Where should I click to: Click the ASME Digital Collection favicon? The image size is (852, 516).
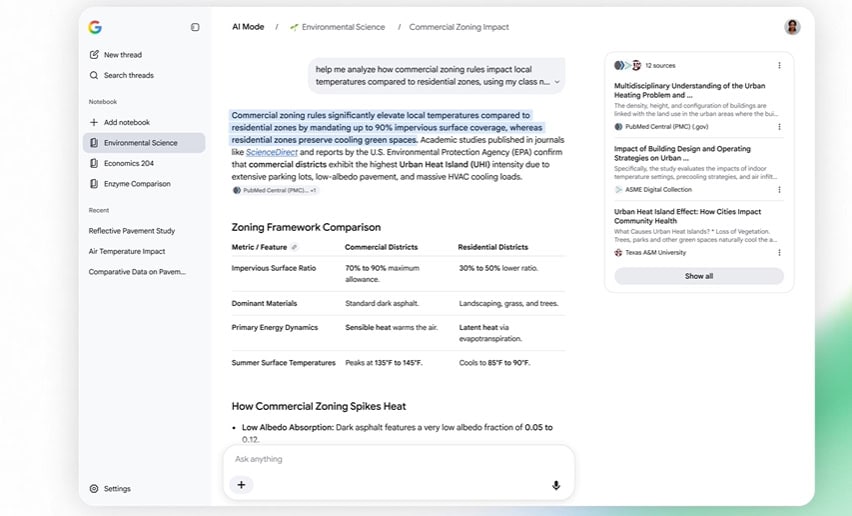618,190
